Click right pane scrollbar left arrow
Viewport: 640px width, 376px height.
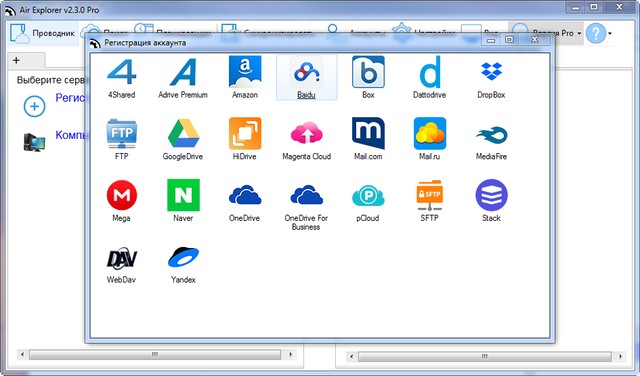click(x=351, y=356)
